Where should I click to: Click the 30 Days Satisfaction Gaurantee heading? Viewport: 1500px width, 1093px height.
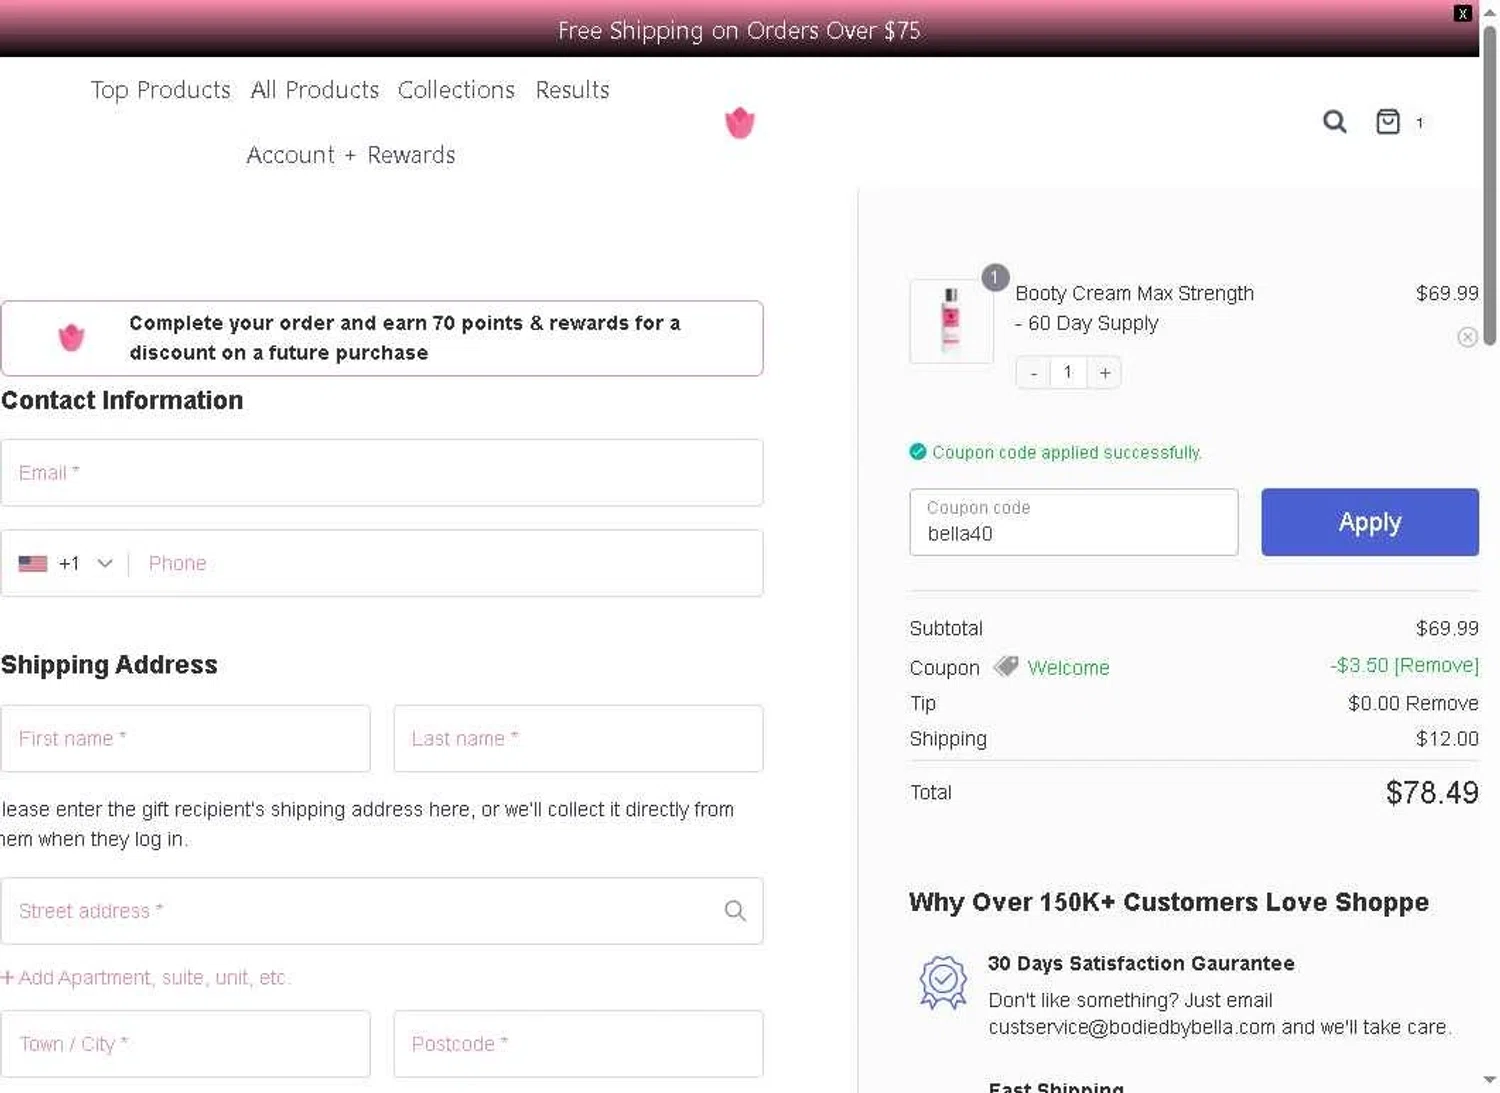point(1141,964)
